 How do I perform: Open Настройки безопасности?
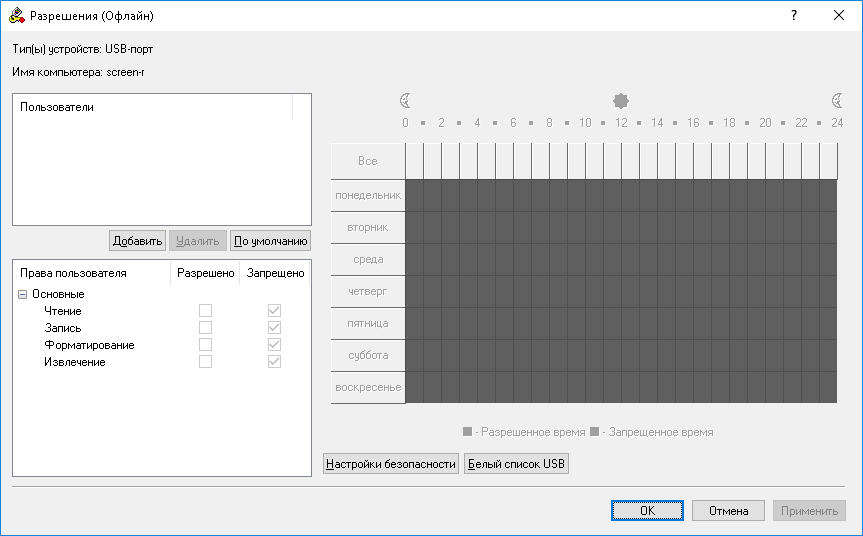tap(391, 464)
